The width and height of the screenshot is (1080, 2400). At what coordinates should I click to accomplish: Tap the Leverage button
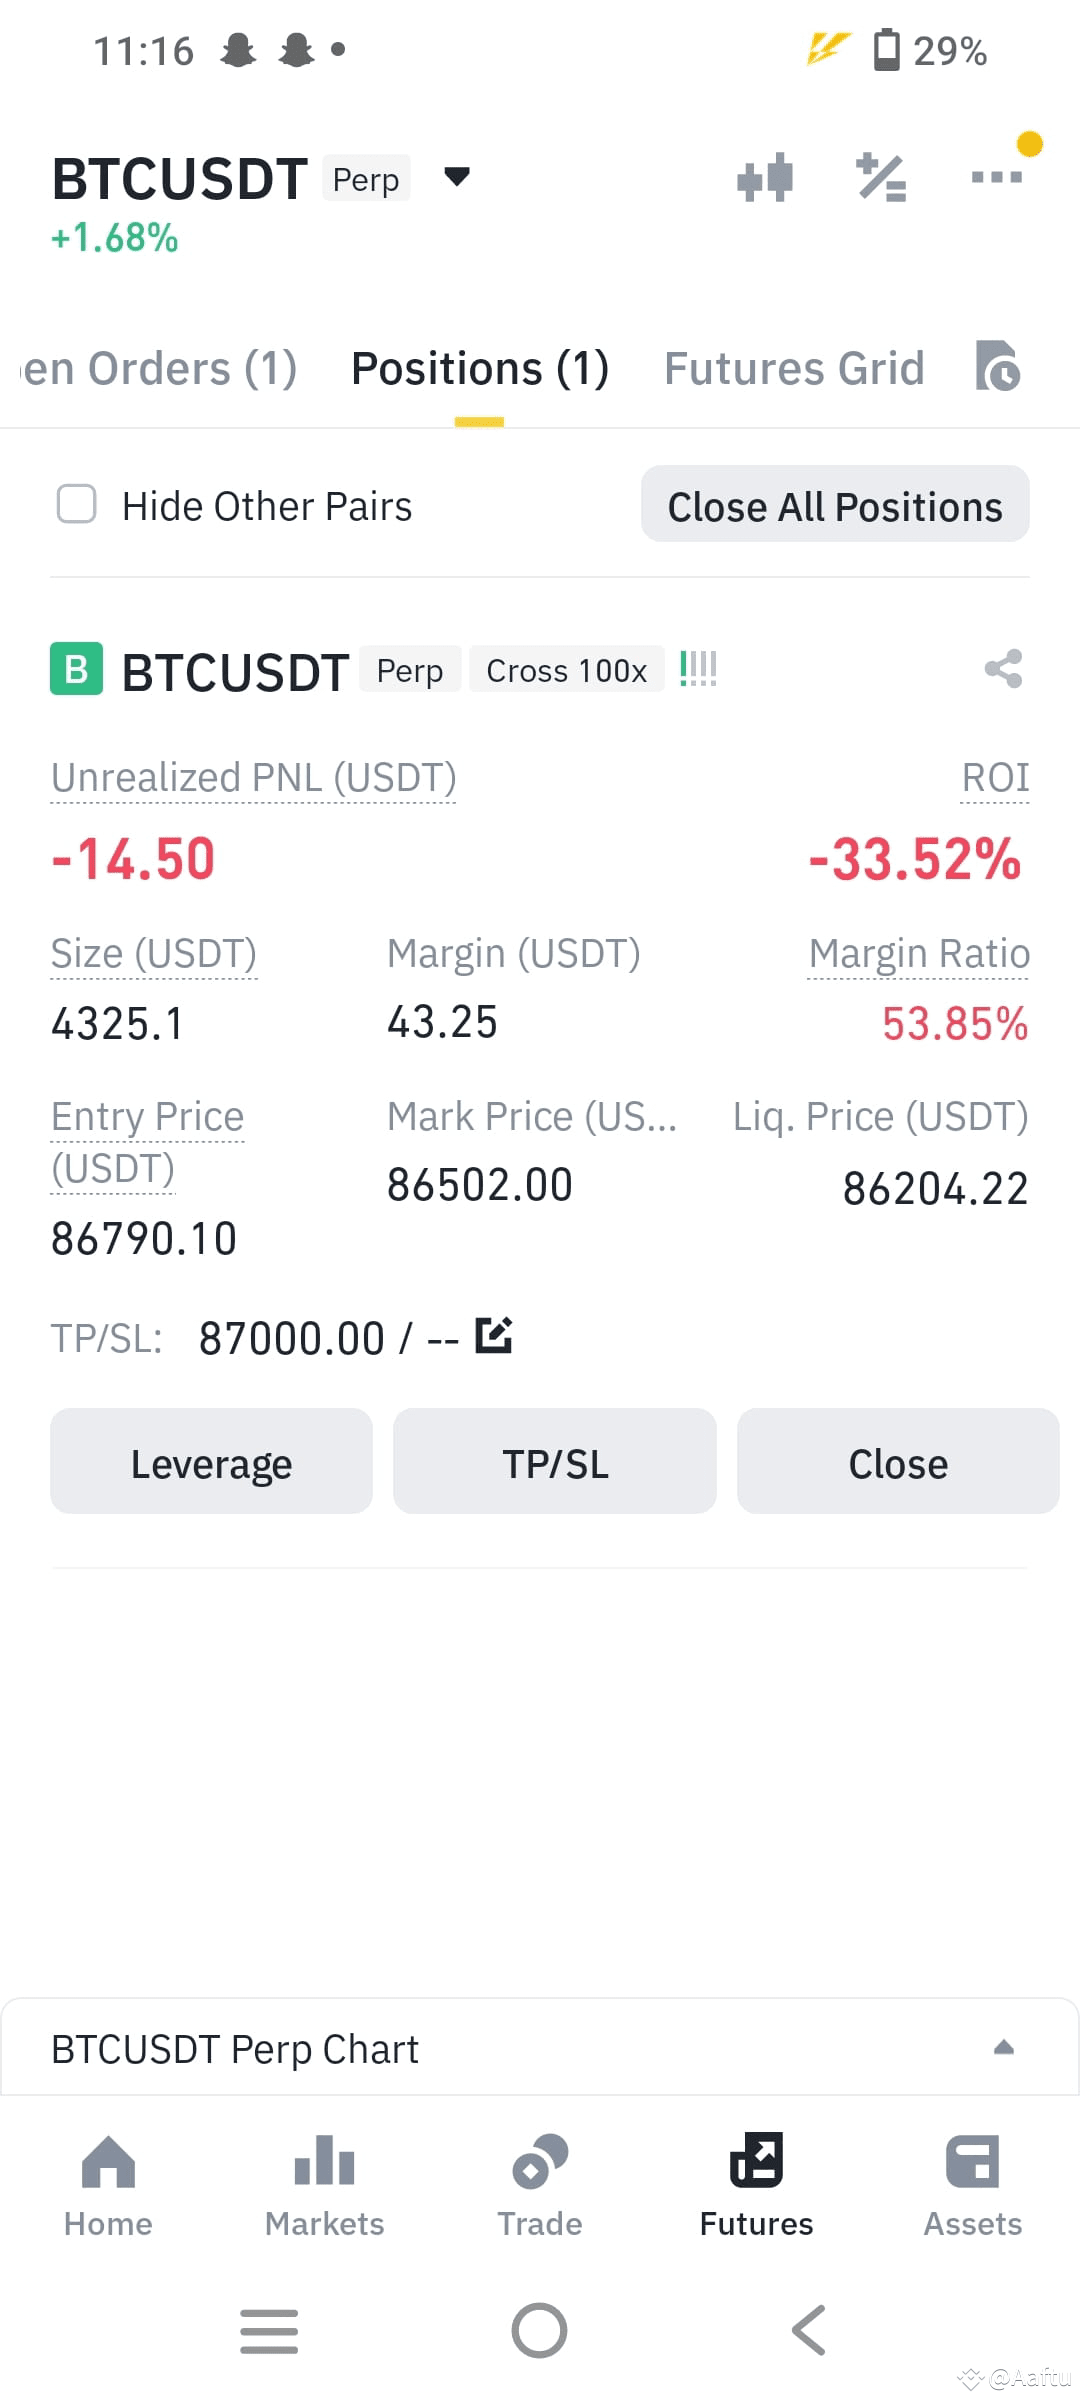click(x=211, y=1462)
